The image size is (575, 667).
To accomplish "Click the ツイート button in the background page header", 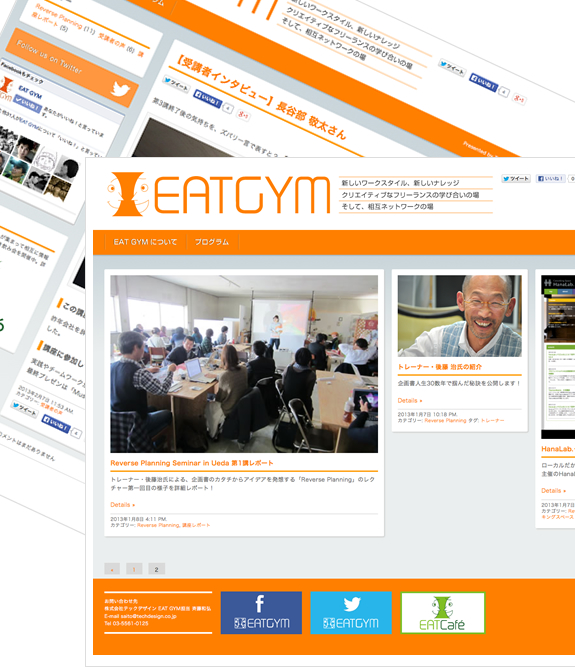I will tap(453, 68).
